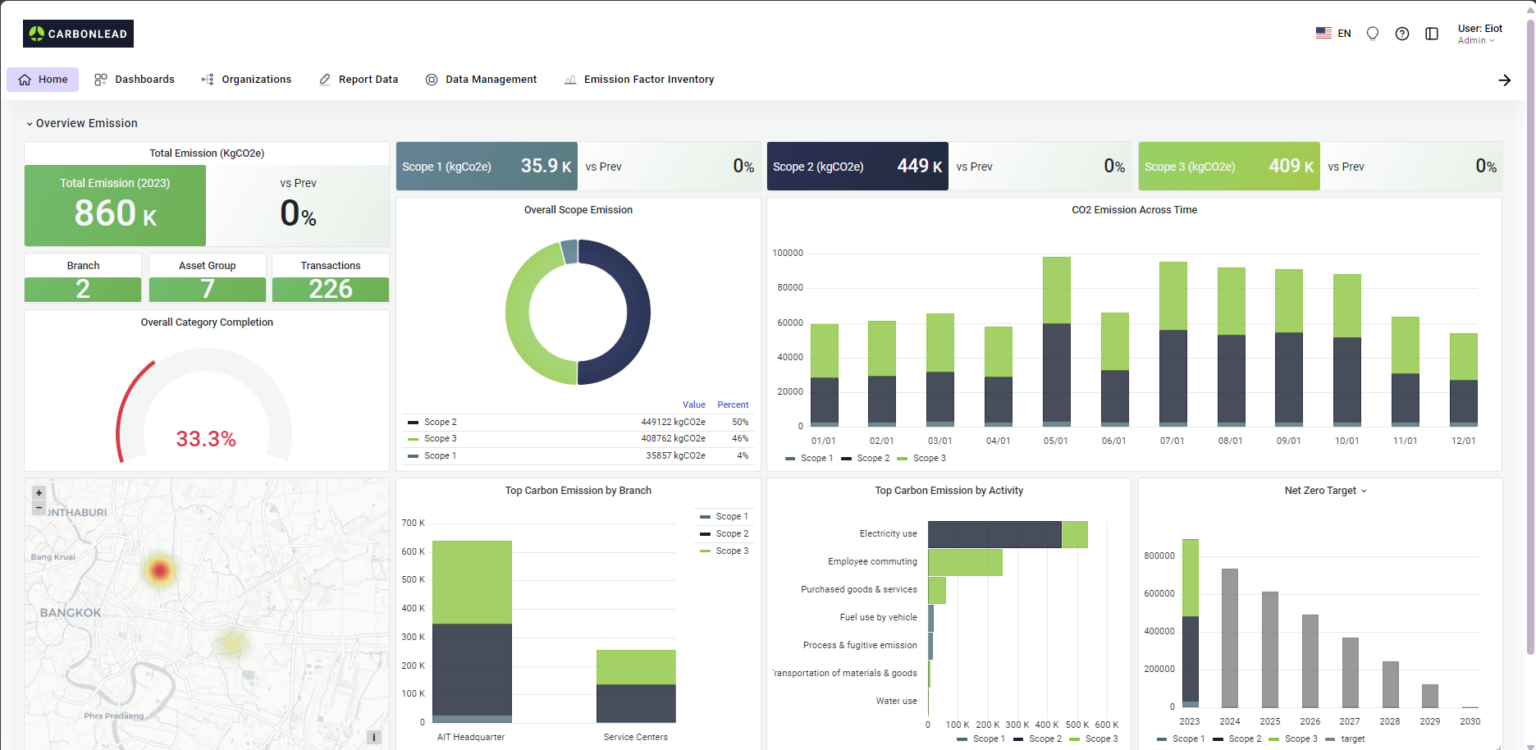Click the right arrow at the navigation bar end
The width and height of the screenshot is (1536, 750).
coord(1504,80)
